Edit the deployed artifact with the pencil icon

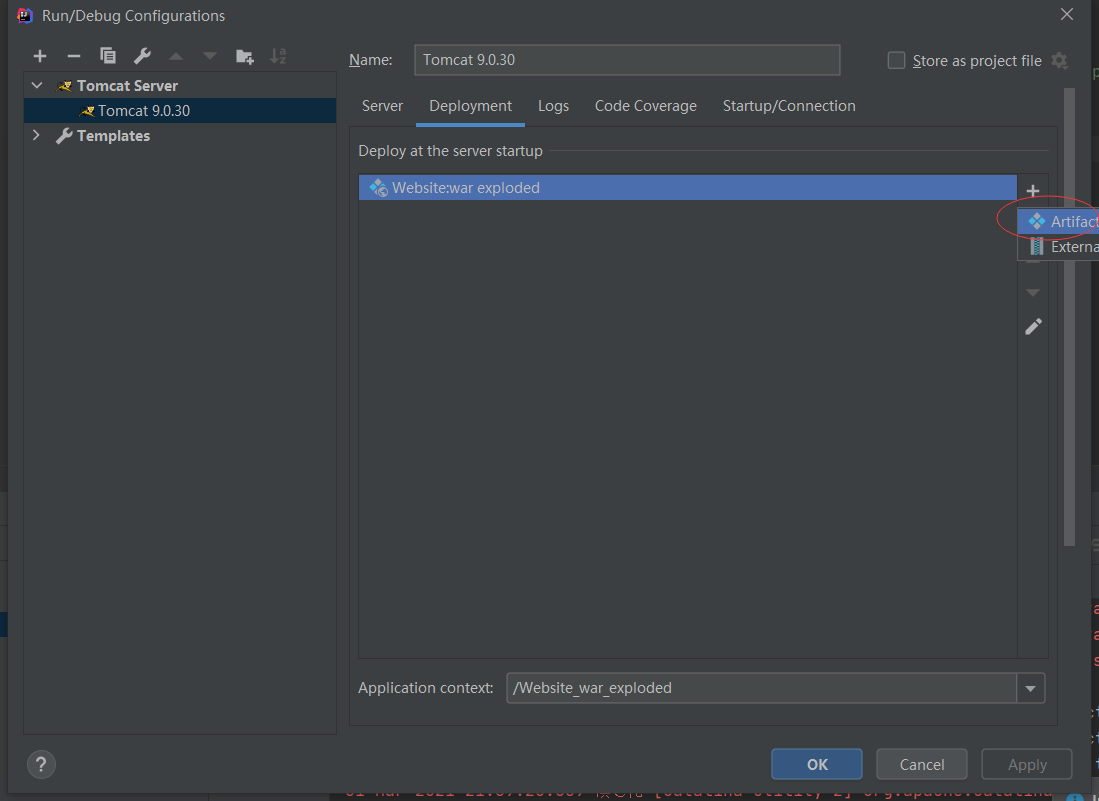click(x=1033, y=326)
